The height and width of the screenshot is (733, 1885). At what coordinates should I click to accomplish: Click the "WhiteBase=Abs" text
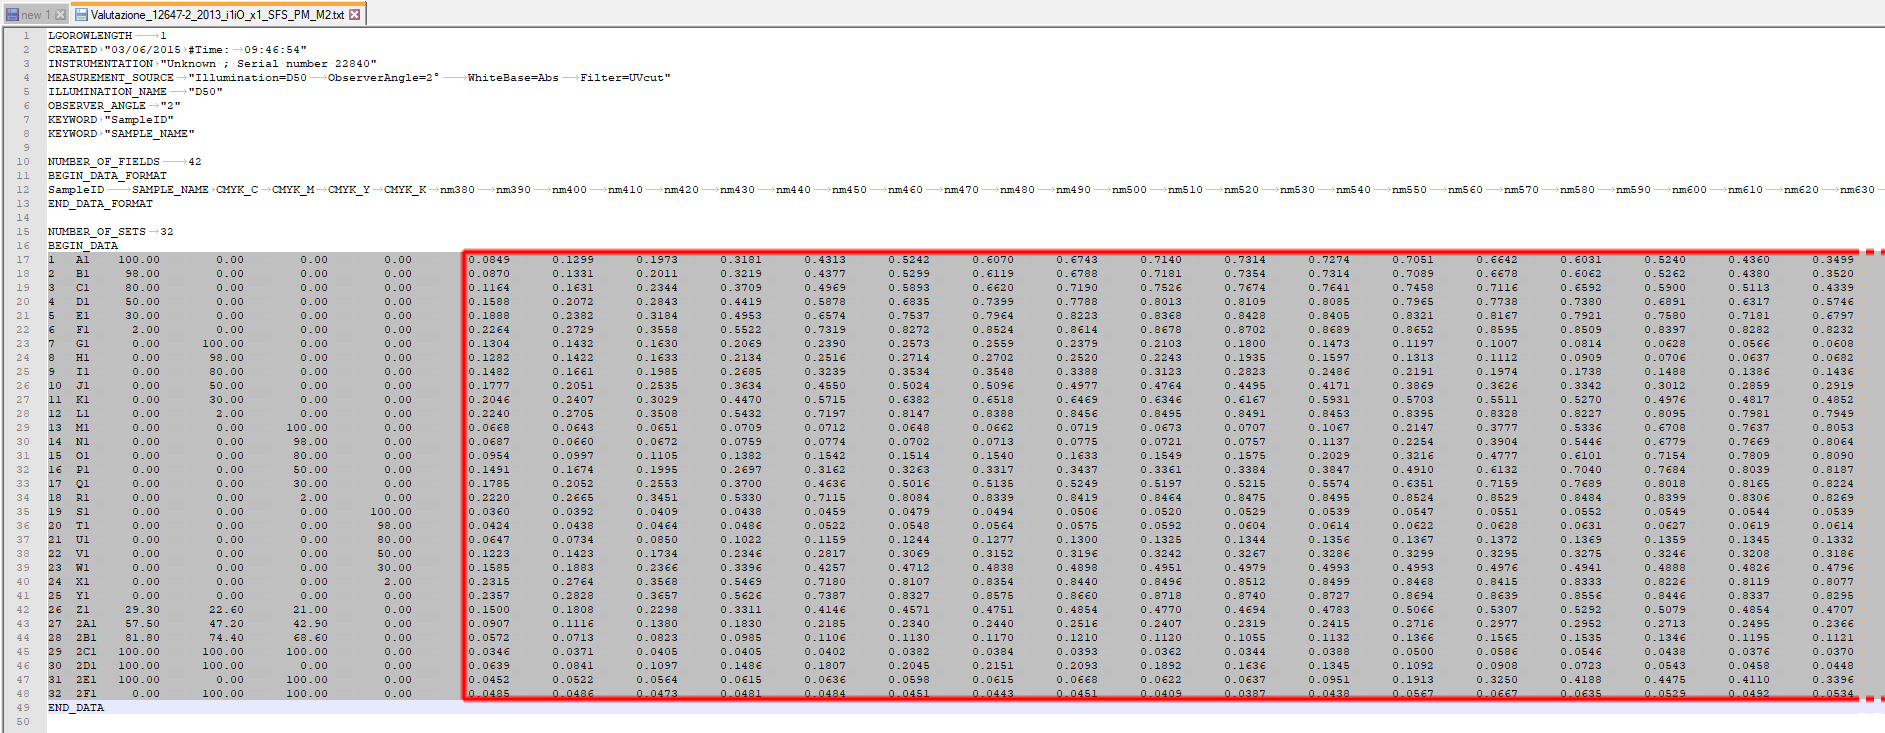(513, 78)
